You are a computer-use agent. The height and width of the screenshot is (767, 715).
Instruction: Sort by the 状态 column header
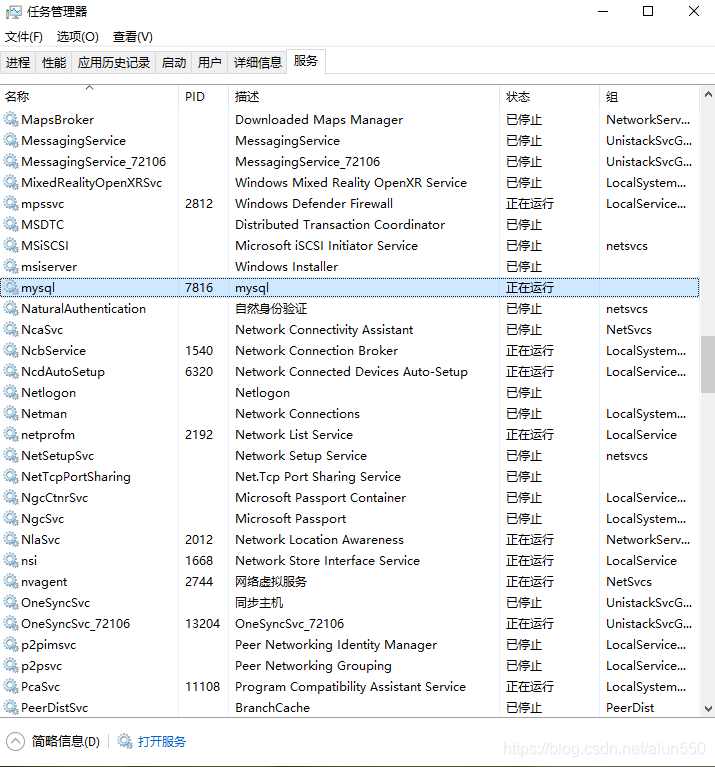coord(550,96)
